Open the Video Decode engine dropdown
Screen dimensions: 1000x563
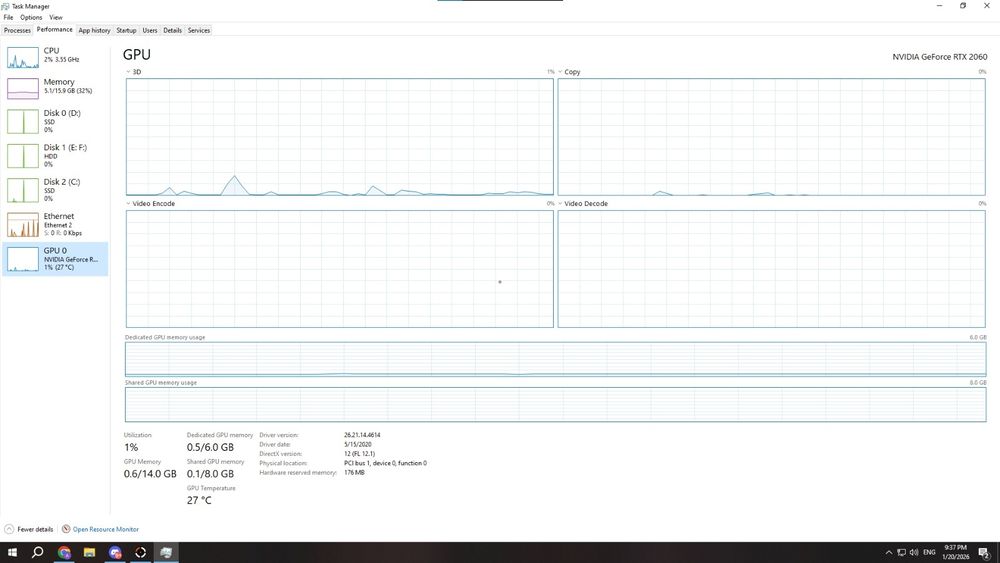[x=560, y=203]
